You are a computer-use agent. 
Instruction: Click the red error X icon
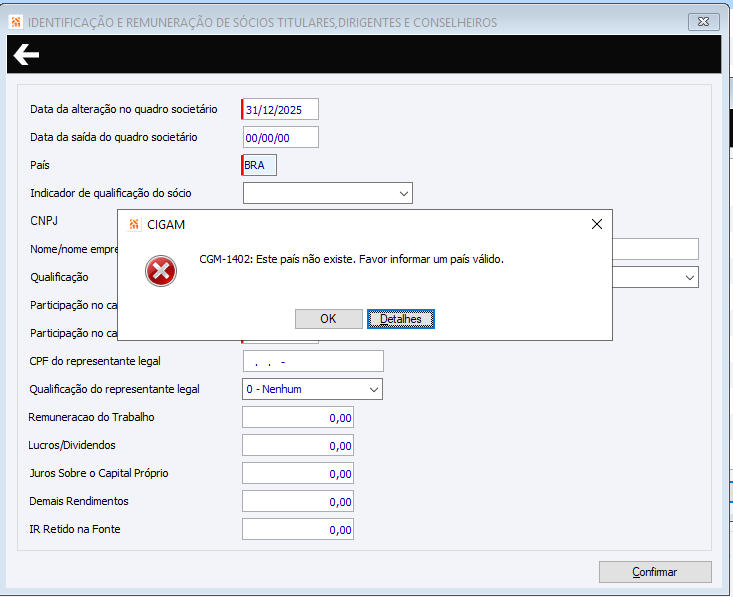coord(161,271)
